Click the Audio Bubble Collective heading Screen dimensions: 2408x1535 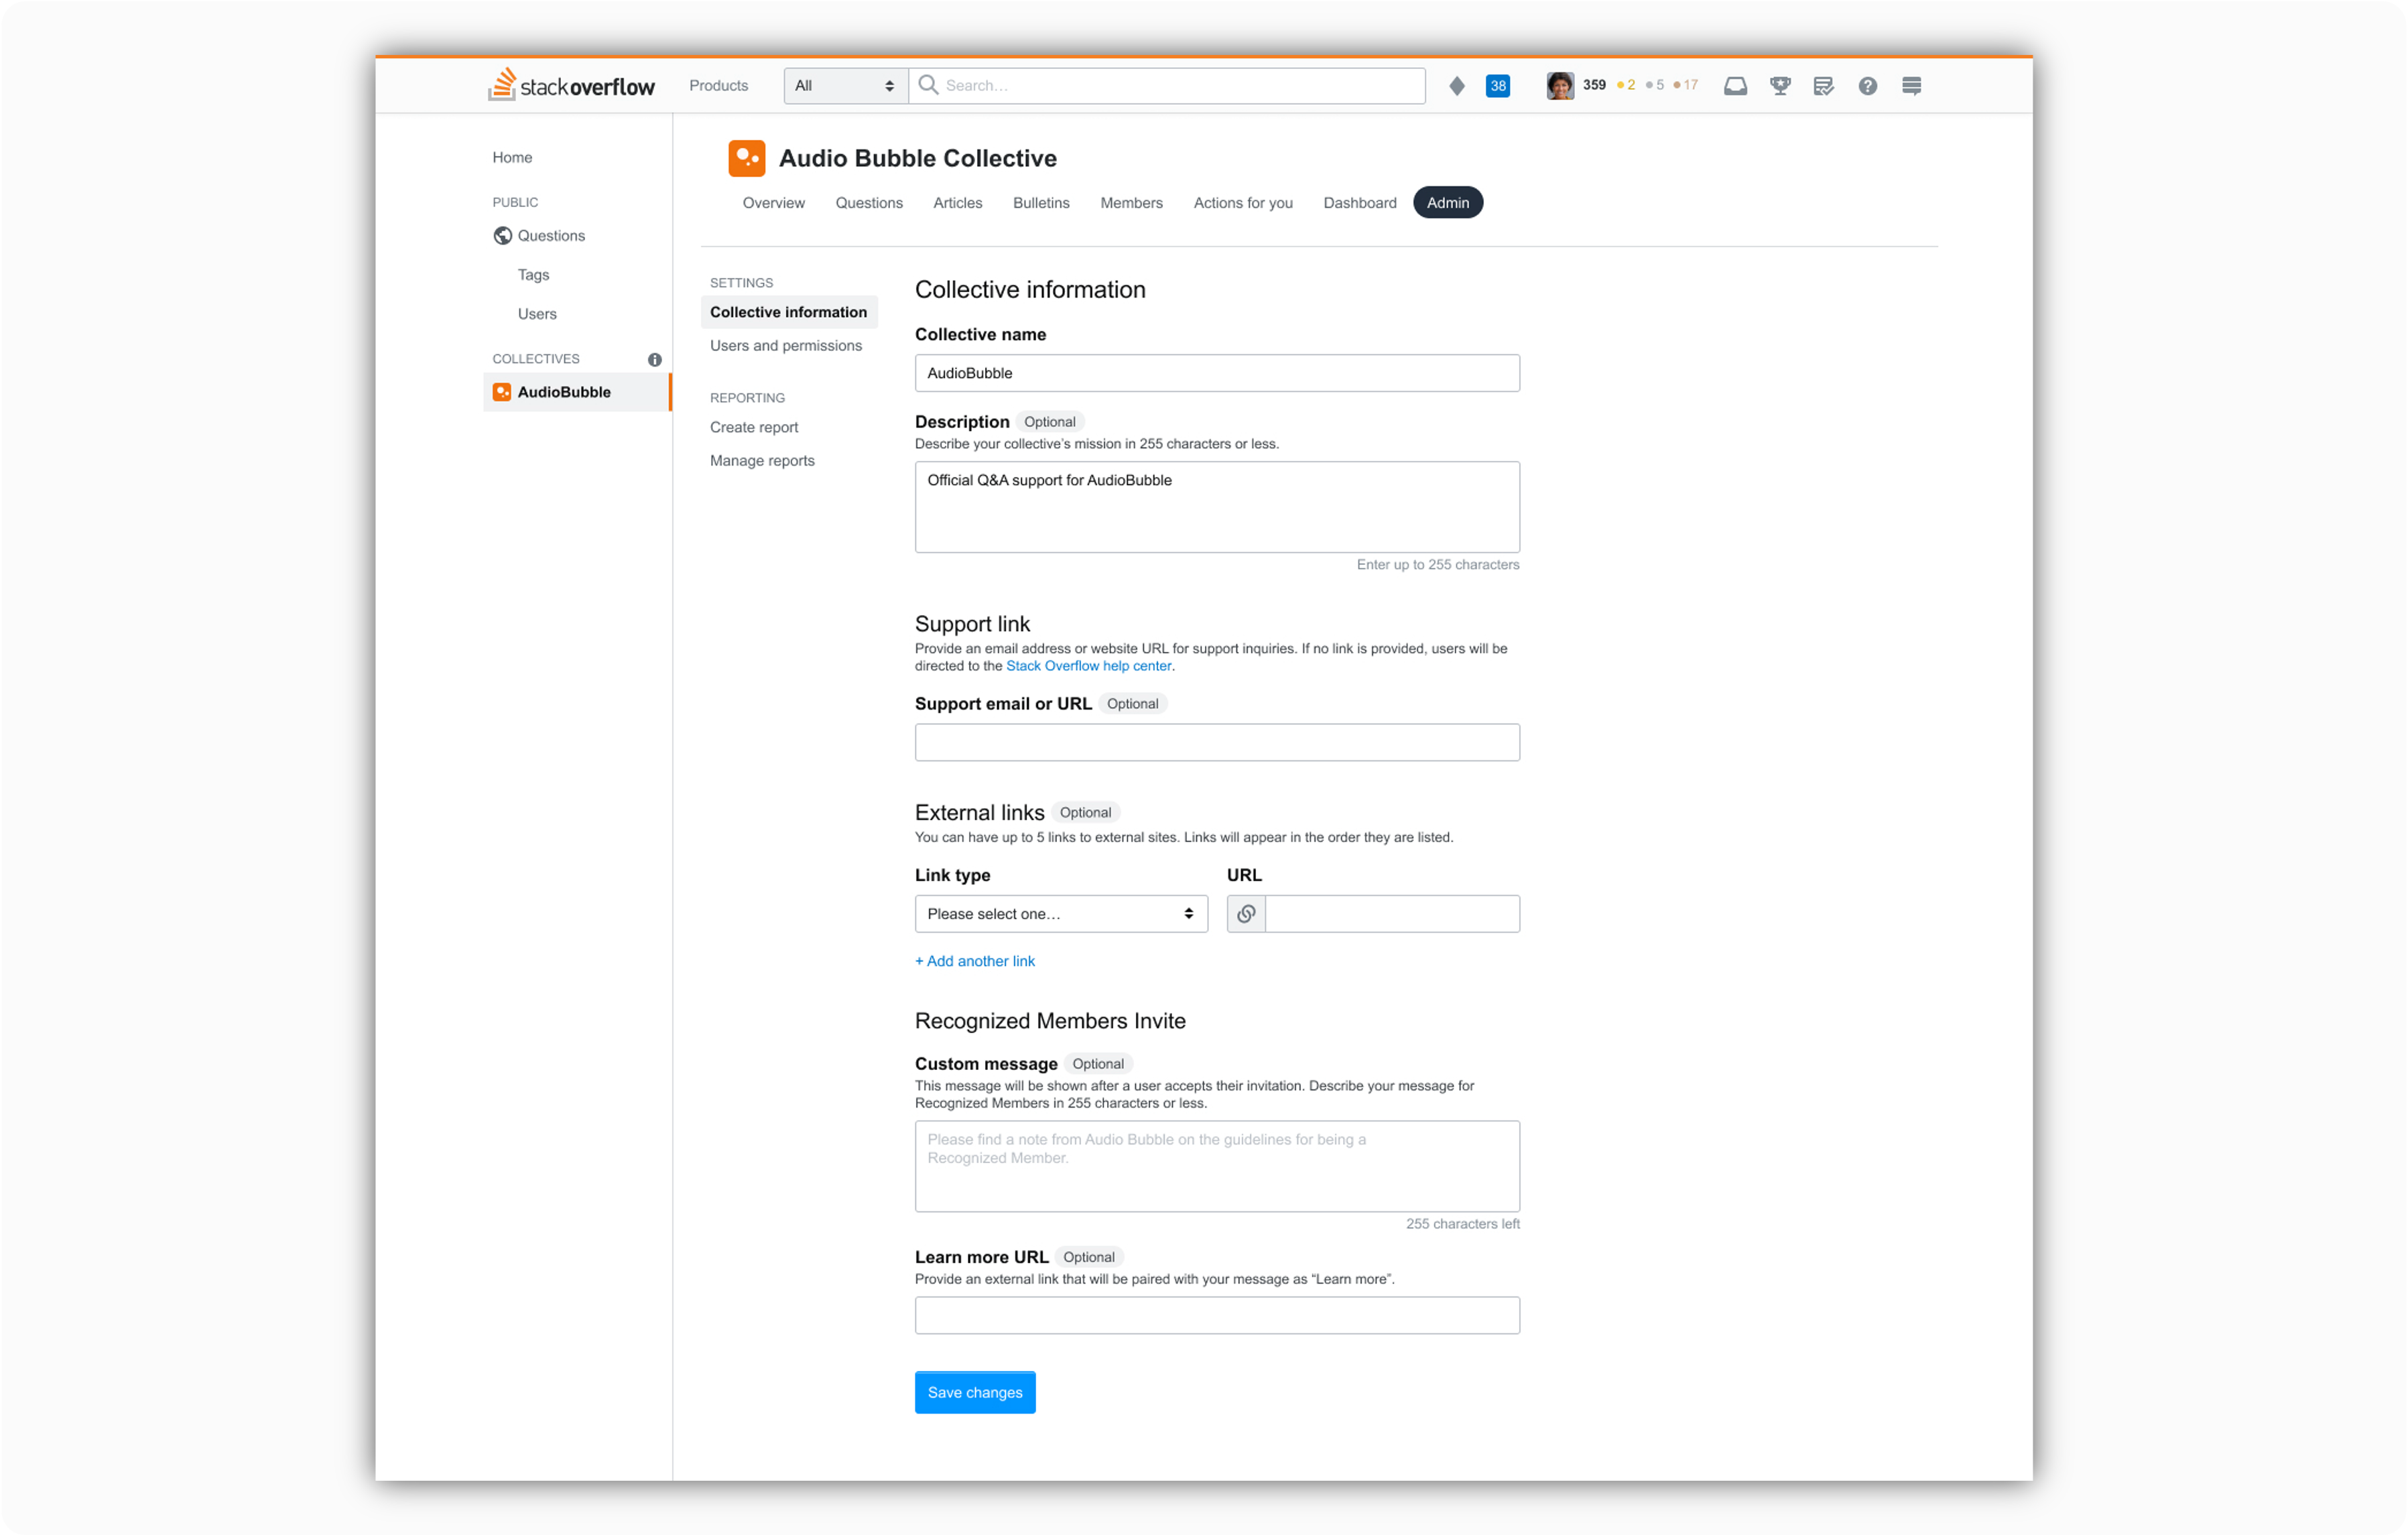pyautogui.click(x=917, y=158)
